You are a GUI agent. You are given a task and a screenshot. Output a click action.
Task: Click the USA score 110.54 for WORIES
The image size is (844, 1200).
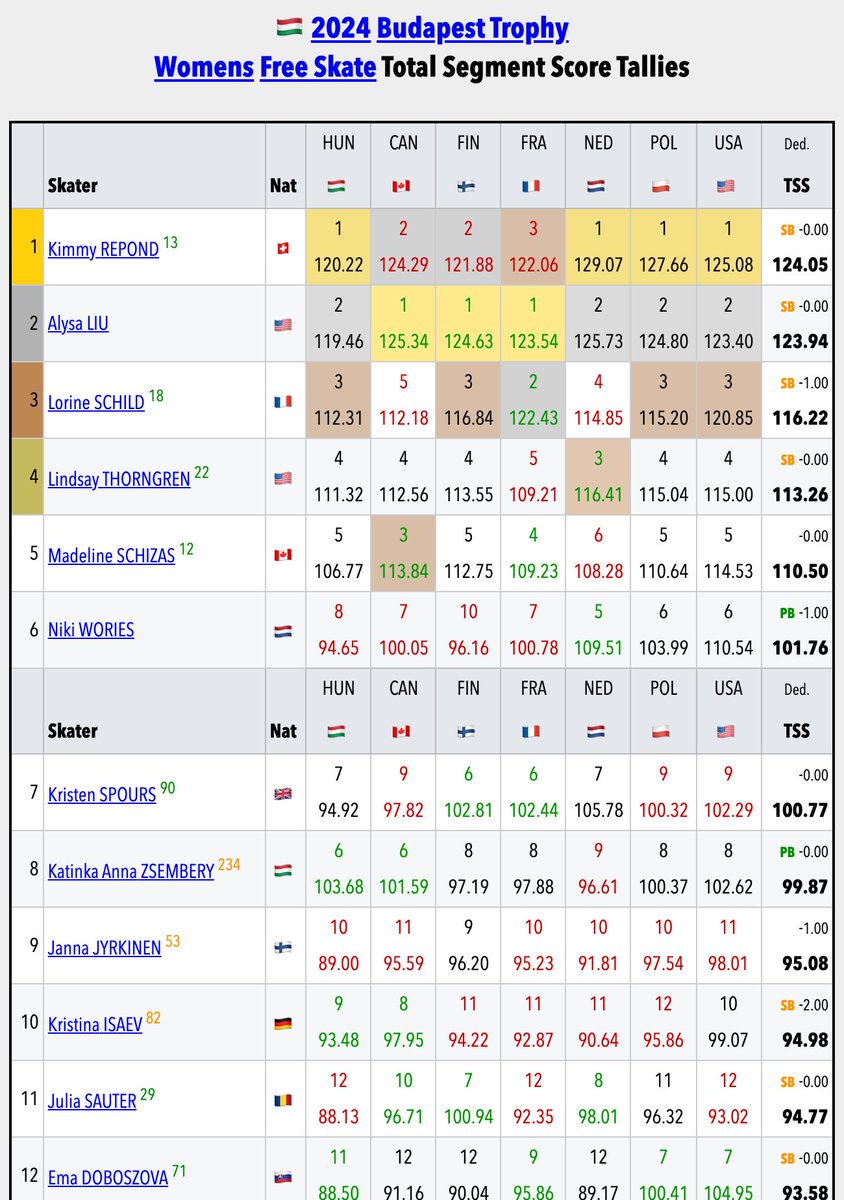pyautogui.click(x=728, y=647)
